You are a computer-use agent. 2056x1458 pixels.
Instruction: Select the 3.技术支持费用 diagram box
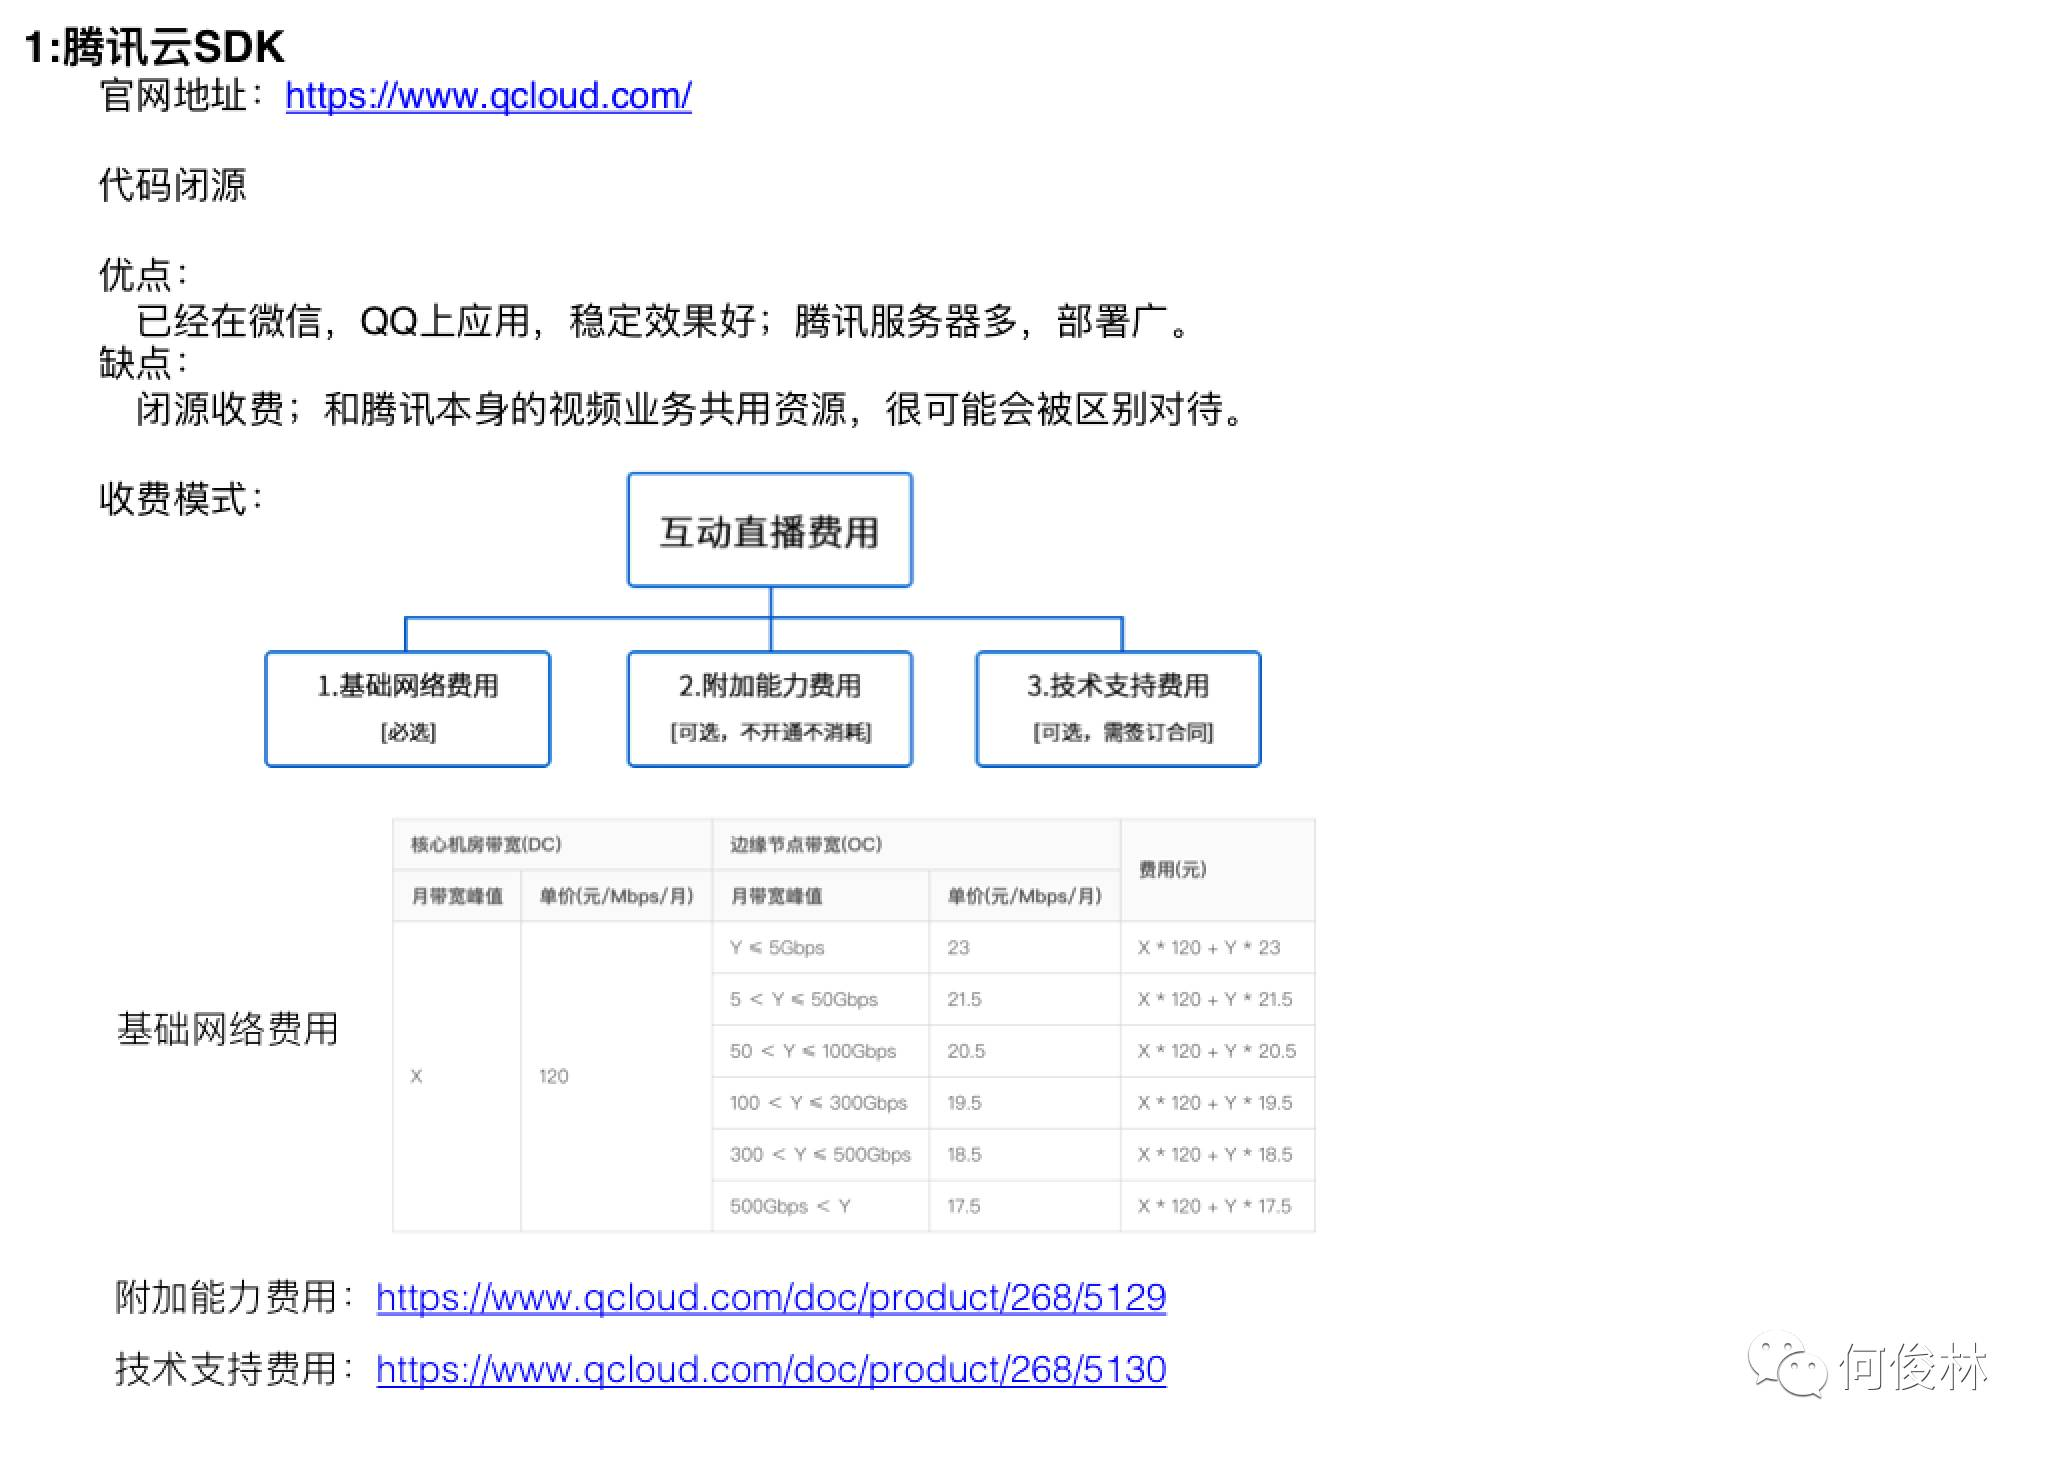click(1117, 708)
